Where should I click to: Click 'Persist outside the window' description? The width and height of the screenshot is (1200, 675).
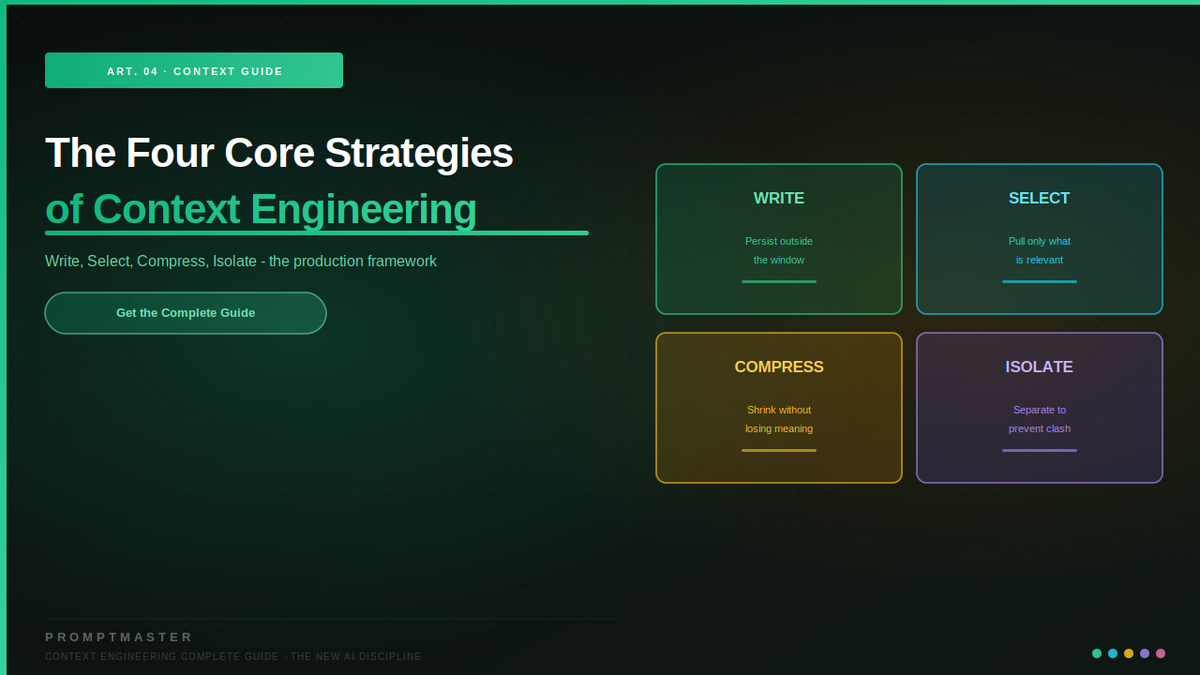779,250
